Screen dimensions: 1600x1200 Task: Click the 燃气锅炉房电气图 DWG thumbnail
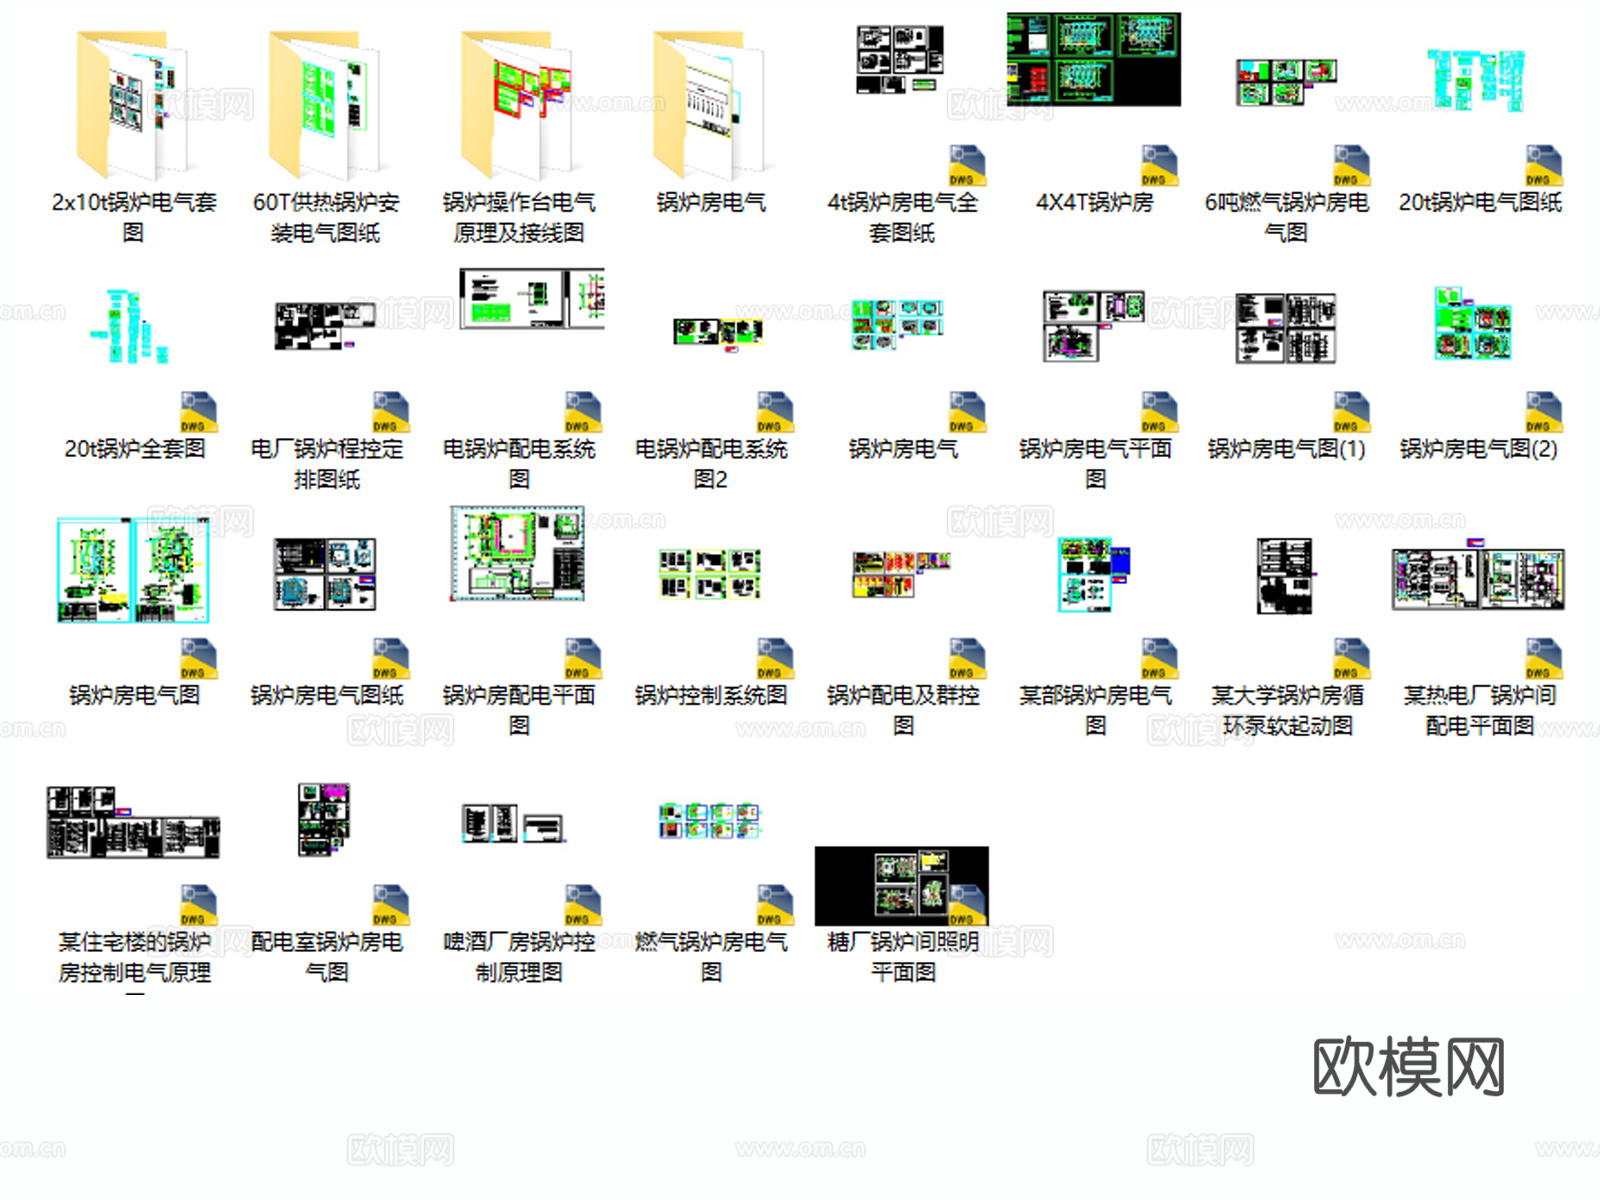[710, 820]
